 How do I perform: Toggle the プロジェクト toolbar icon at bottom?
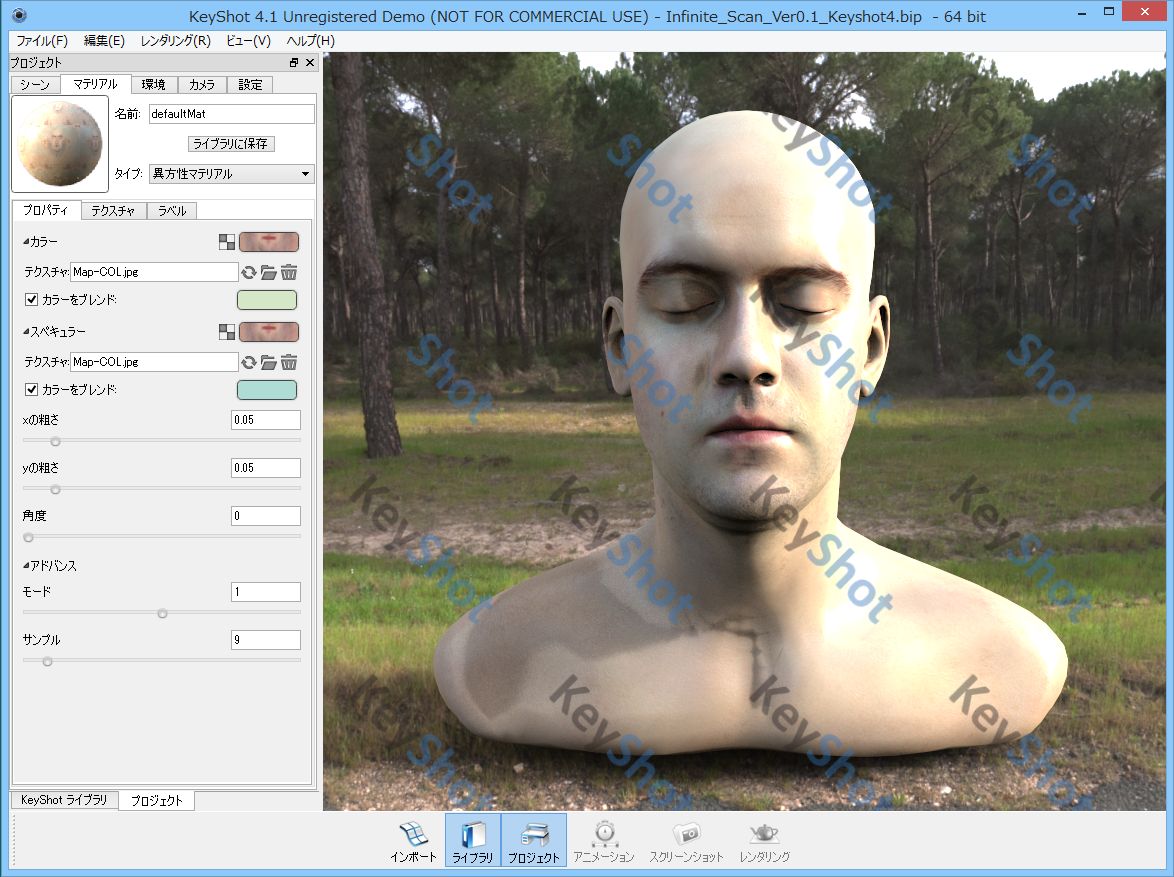coord(534,842)
